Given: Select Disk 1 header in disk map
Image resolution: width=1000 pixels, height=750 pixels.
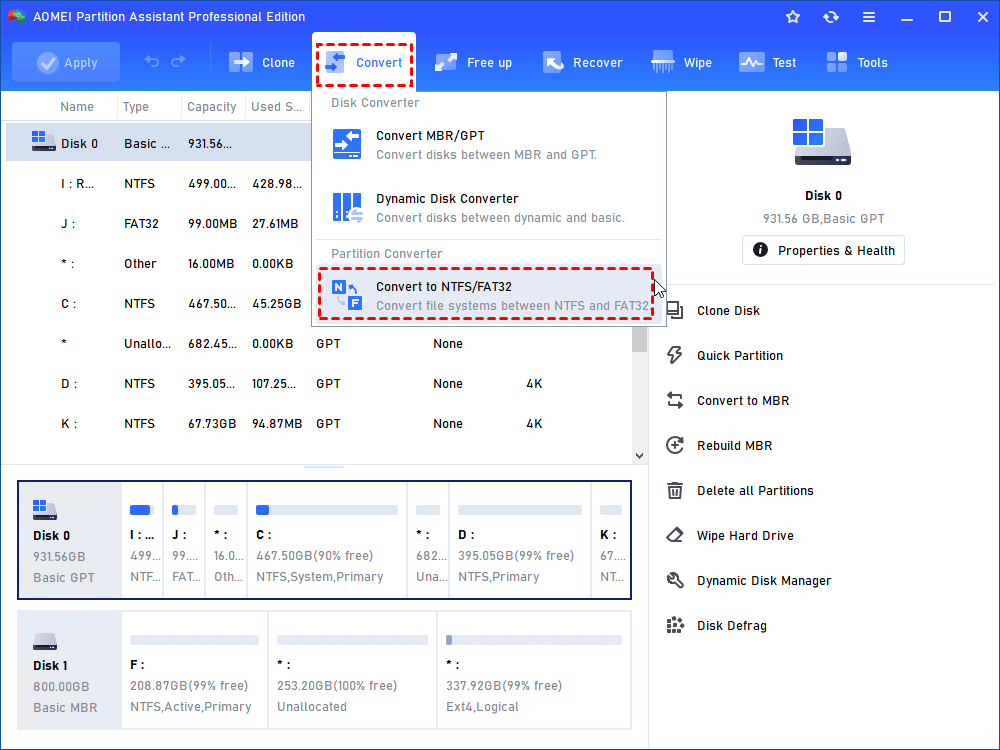Looking at the screenshot, I should click(70, 670).
